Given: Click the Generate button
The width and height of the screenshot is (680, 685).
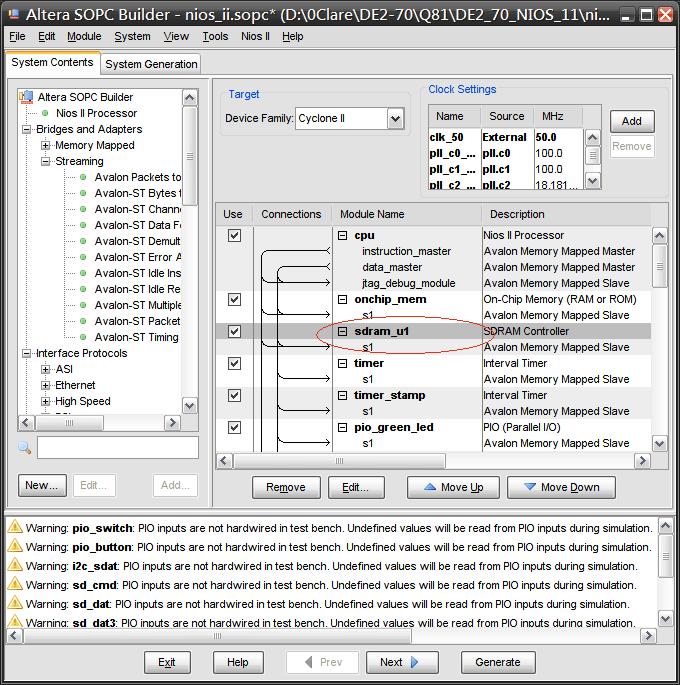Looking at the screenshot, I should 498,662.
